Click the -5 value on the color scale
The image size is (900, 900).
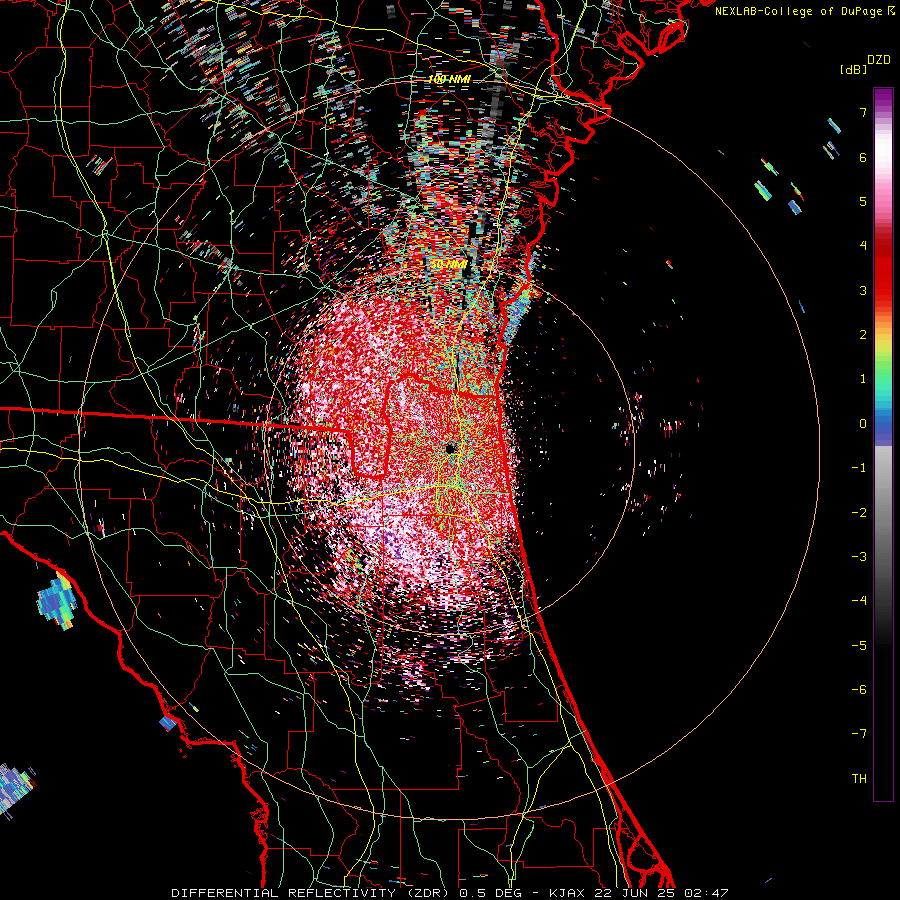click(859, 646)
